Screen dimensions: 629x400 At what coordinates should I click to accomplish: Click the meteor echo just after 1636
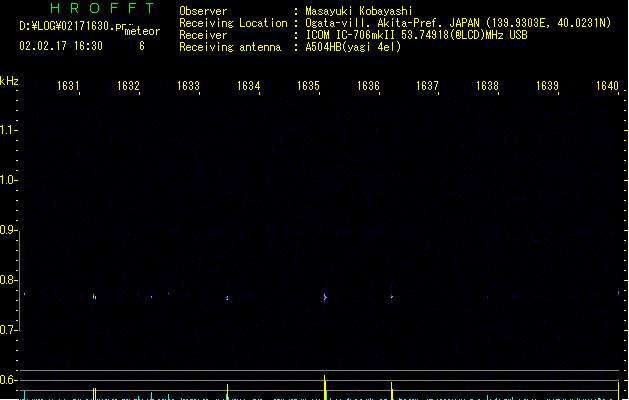pyautogui.click(x=392, y=296)
